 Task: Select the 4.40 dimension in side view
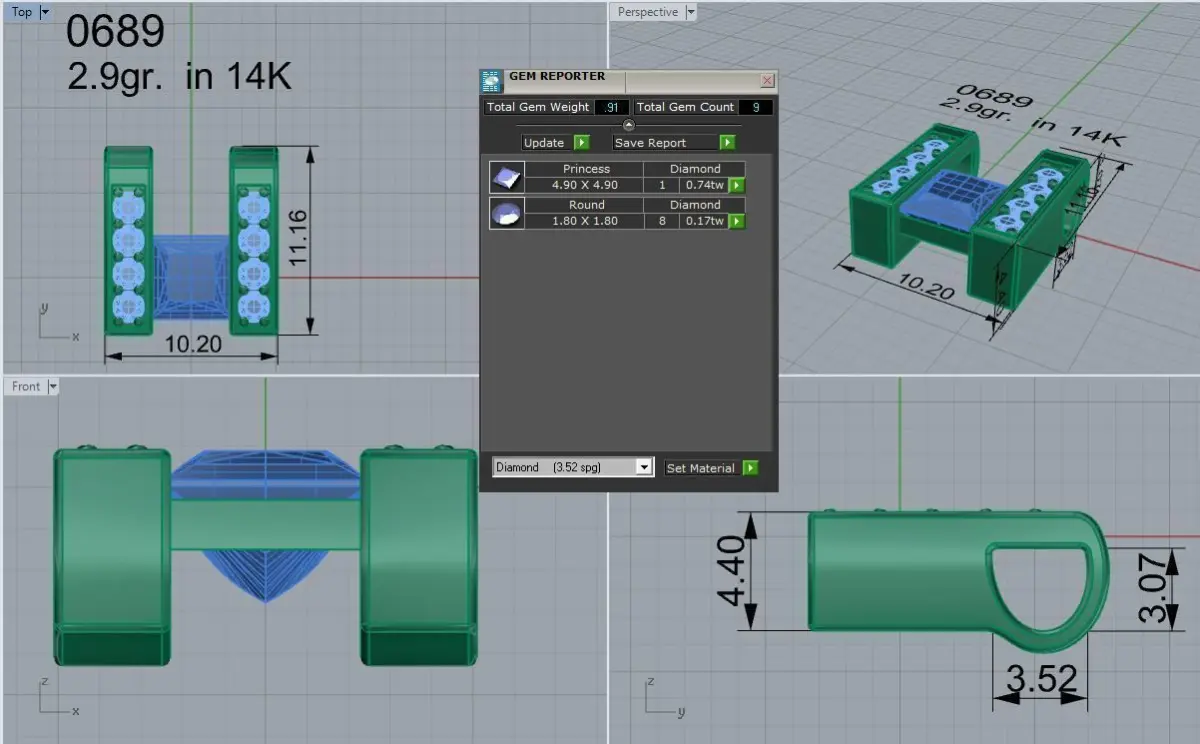coord(731,570)
